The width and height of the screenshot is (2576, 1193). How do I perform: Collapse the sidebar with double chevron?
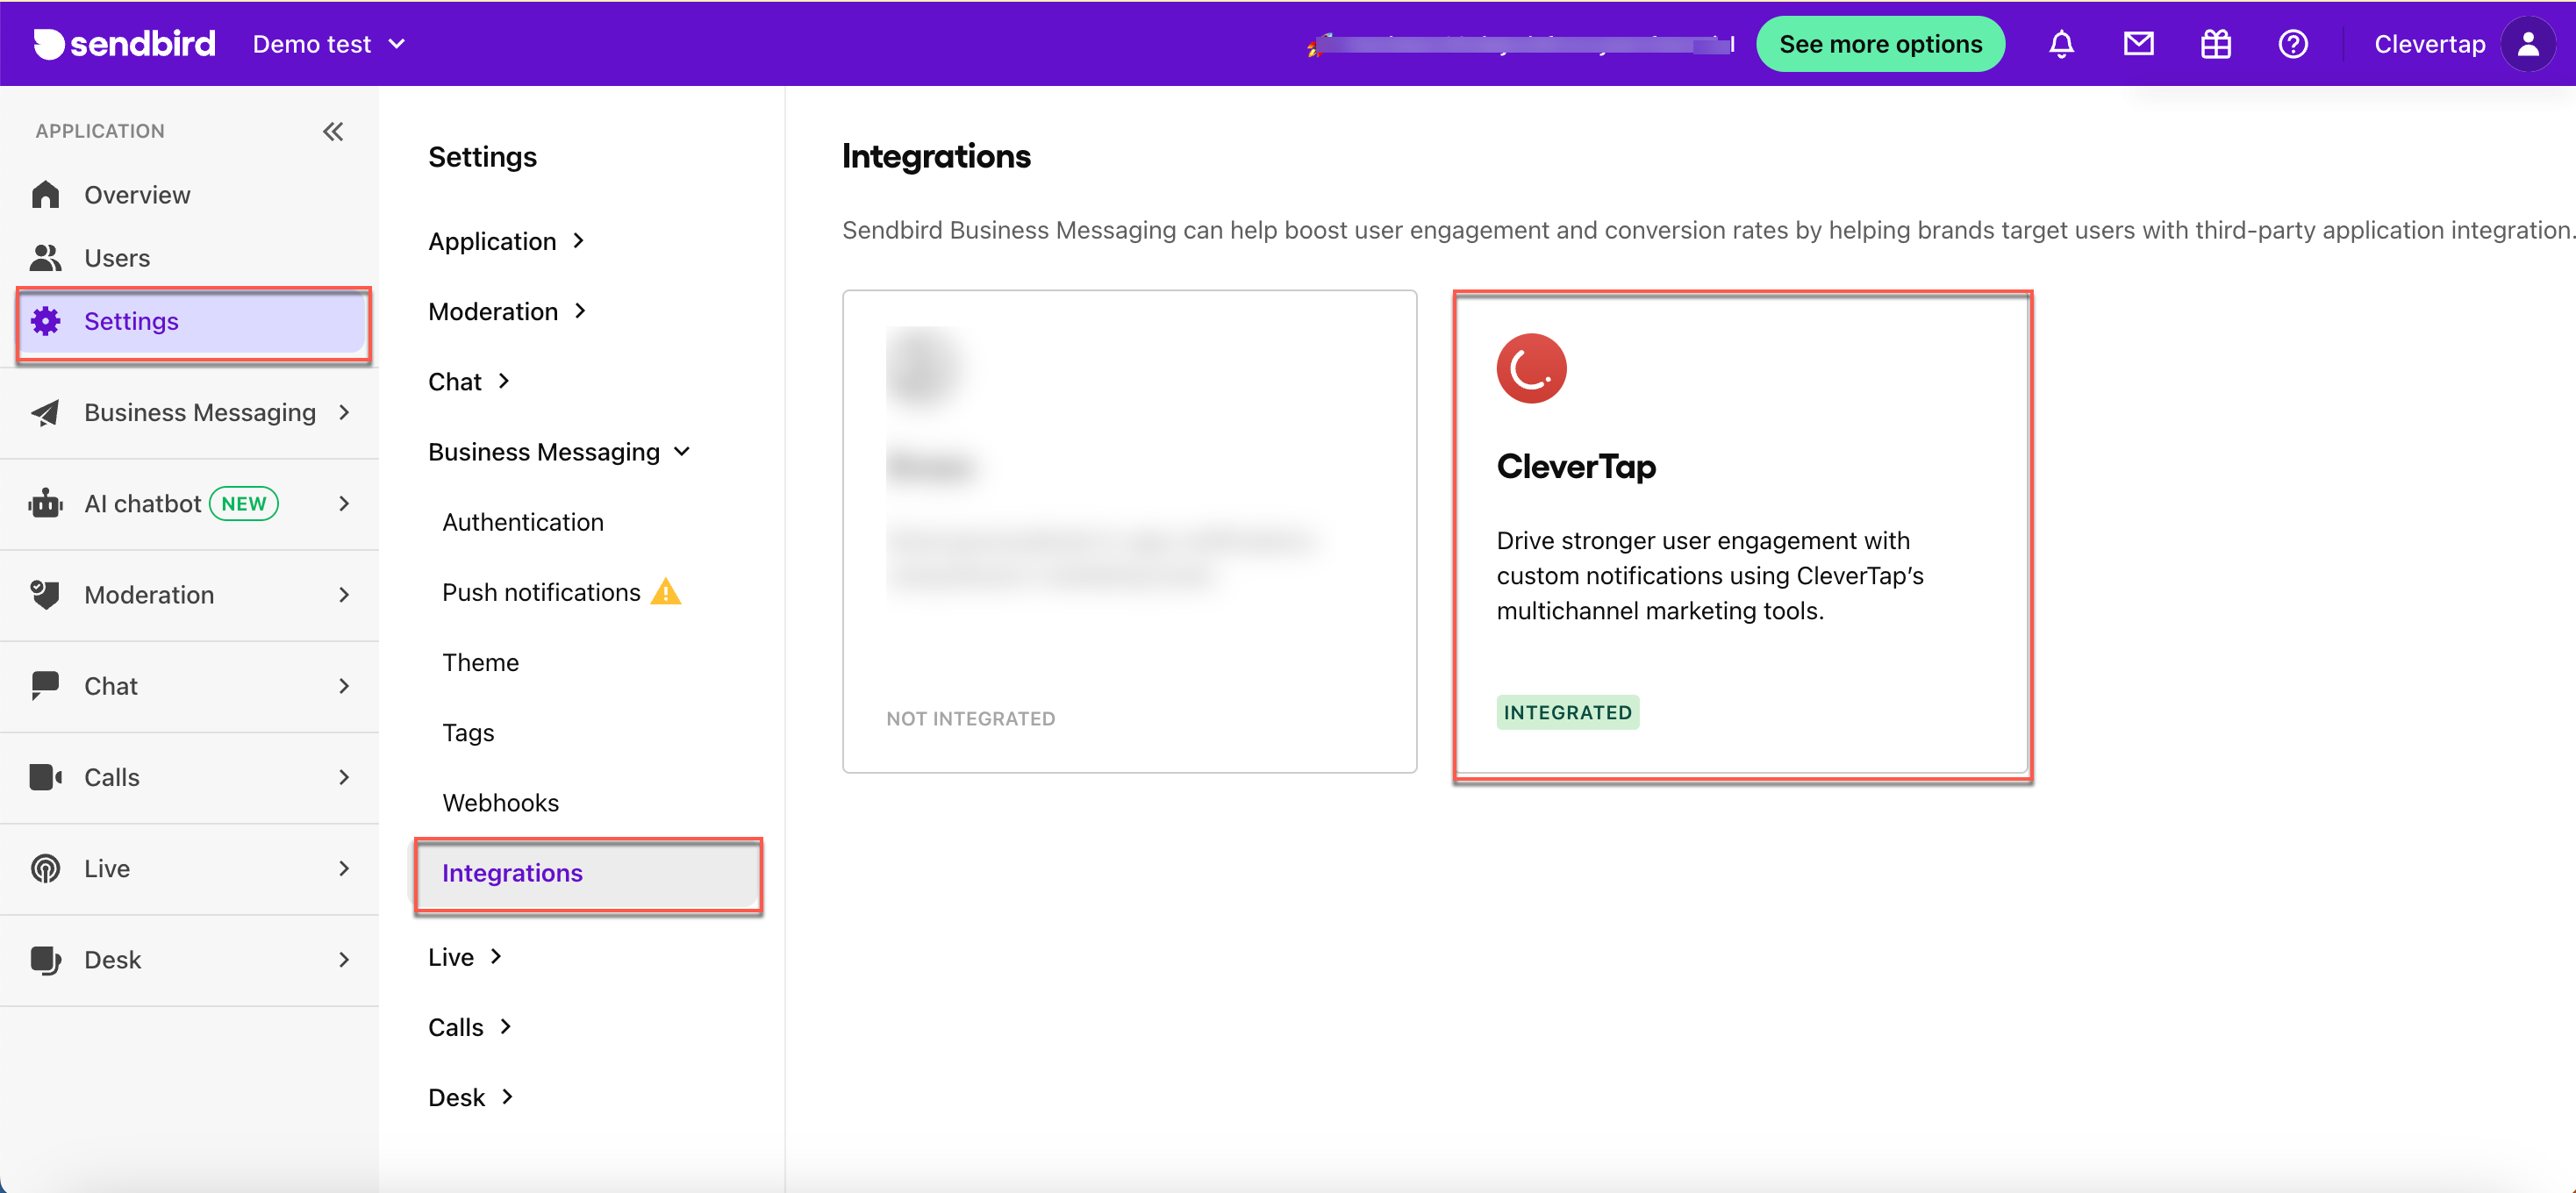click(x=333, y=131)
